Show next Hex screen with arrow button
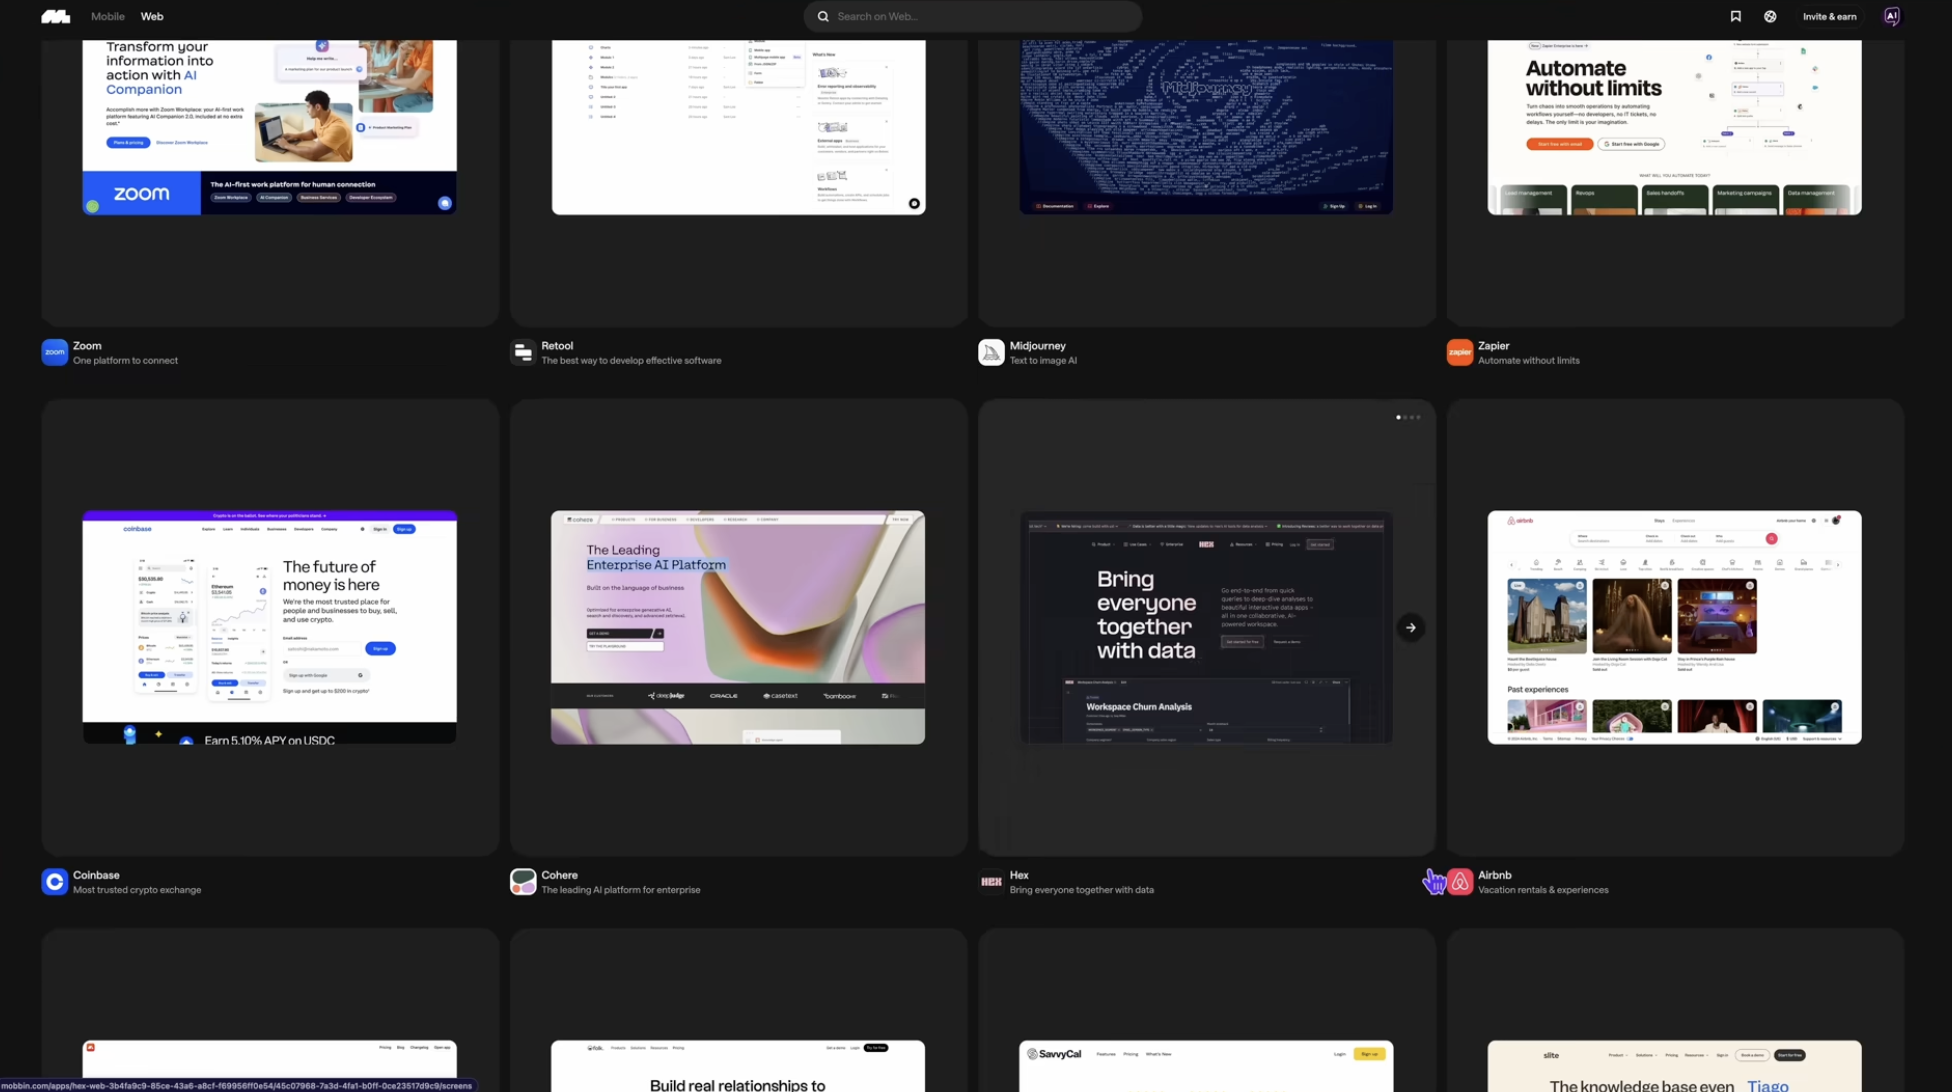The width and height of the screenshot is (1952, 1092). (x=1411, y=628)
